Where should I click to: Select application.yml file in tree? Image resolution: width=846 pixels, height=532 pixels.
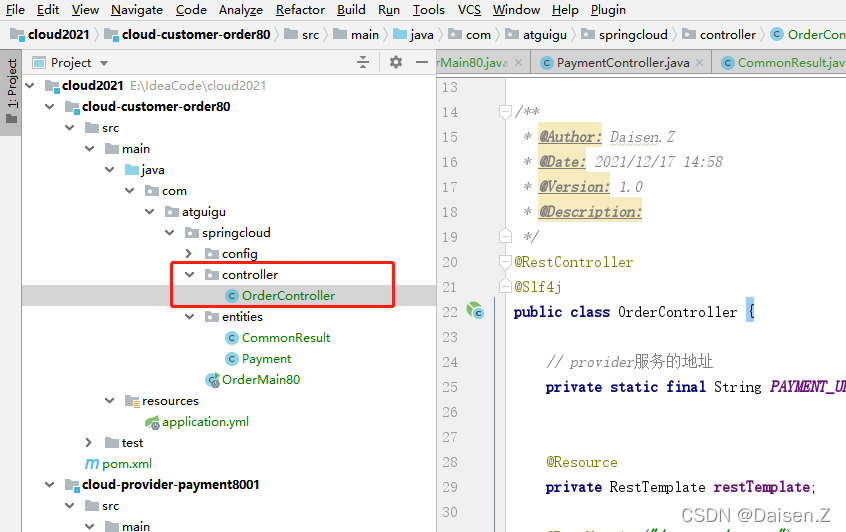pos(205,422)
